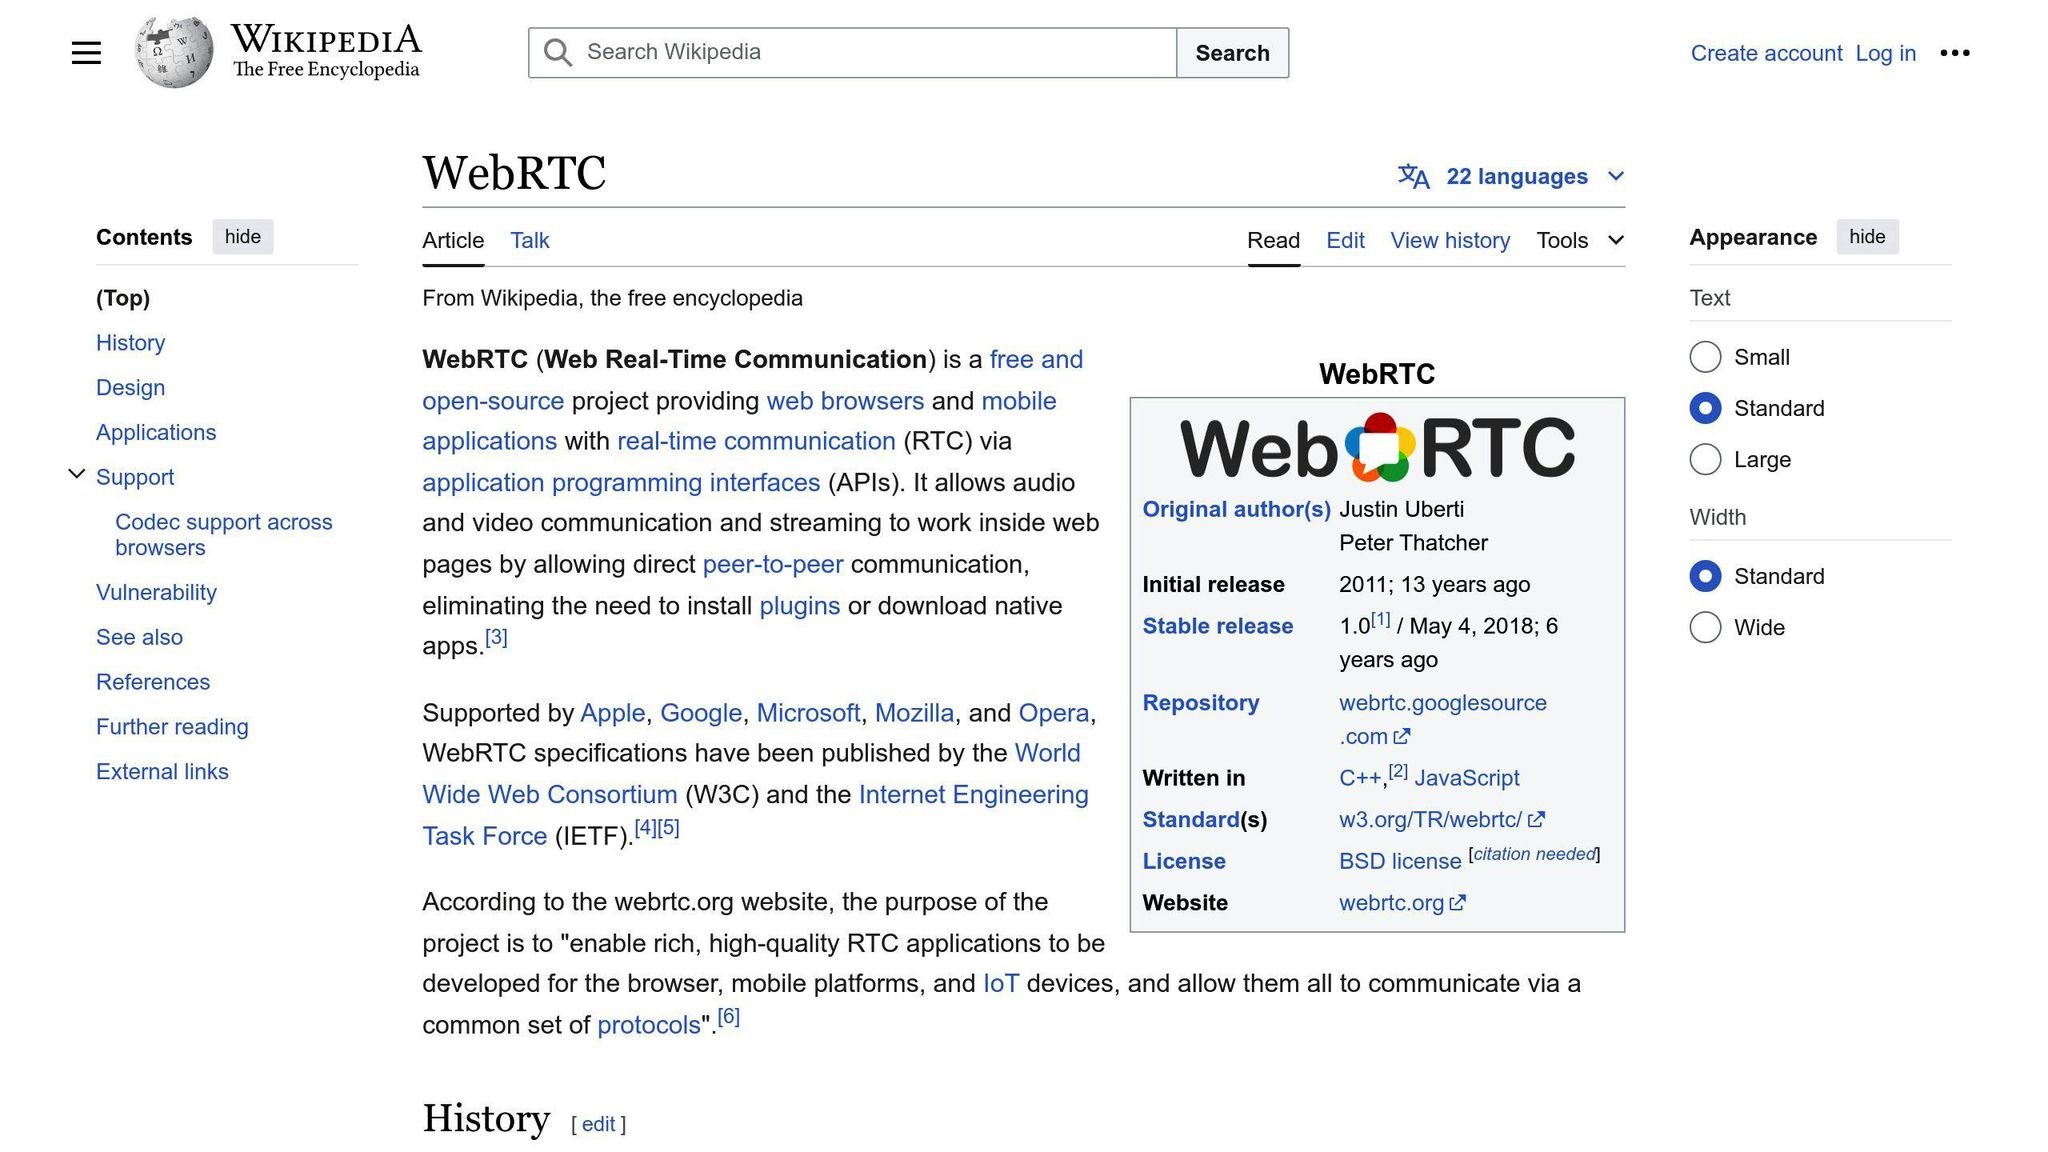This screenshot has height=1152, width=2048.
Task: Open the hamburger main menu
Action: coord(86,53)
